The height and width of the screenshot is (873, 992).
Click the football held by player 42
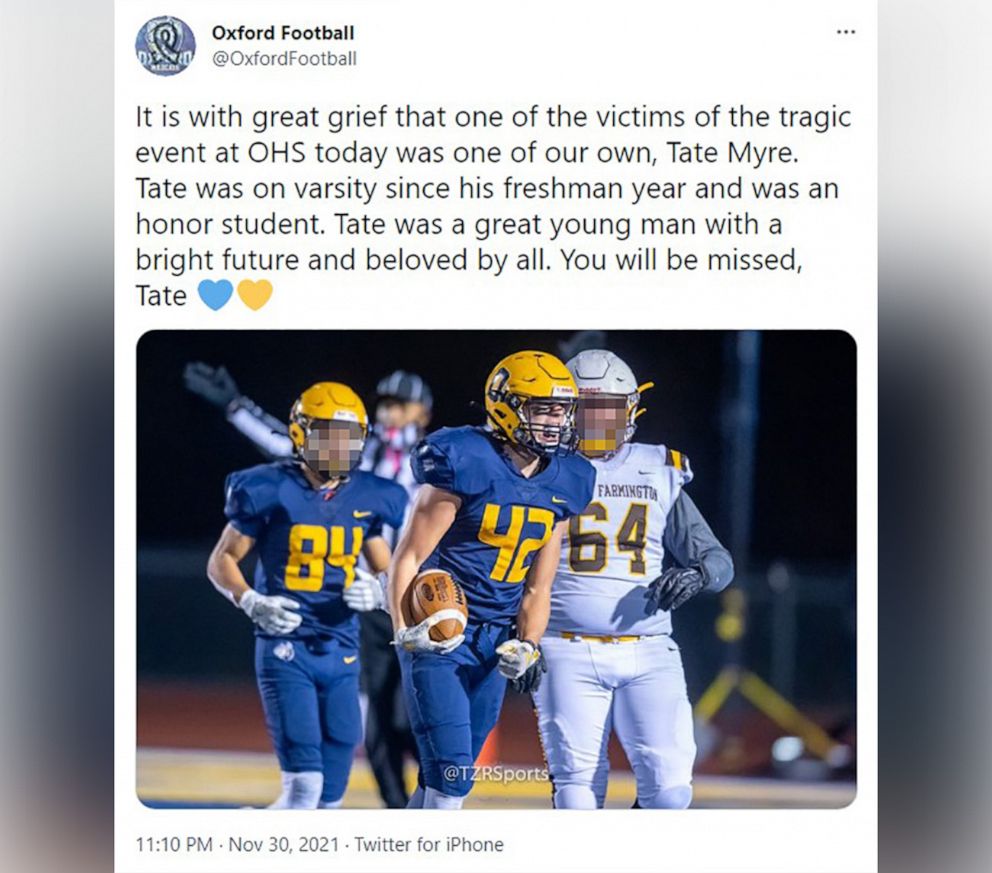pos(437,605)
